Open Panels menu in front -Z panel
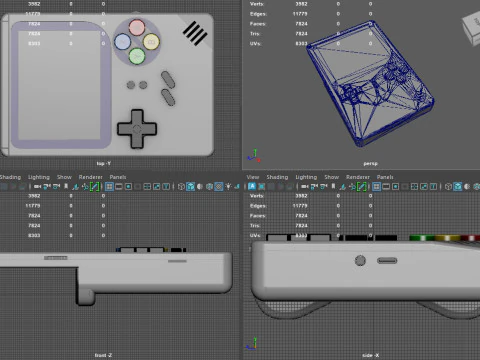Viewport: 480px width, 360px height. pos(118,177)
